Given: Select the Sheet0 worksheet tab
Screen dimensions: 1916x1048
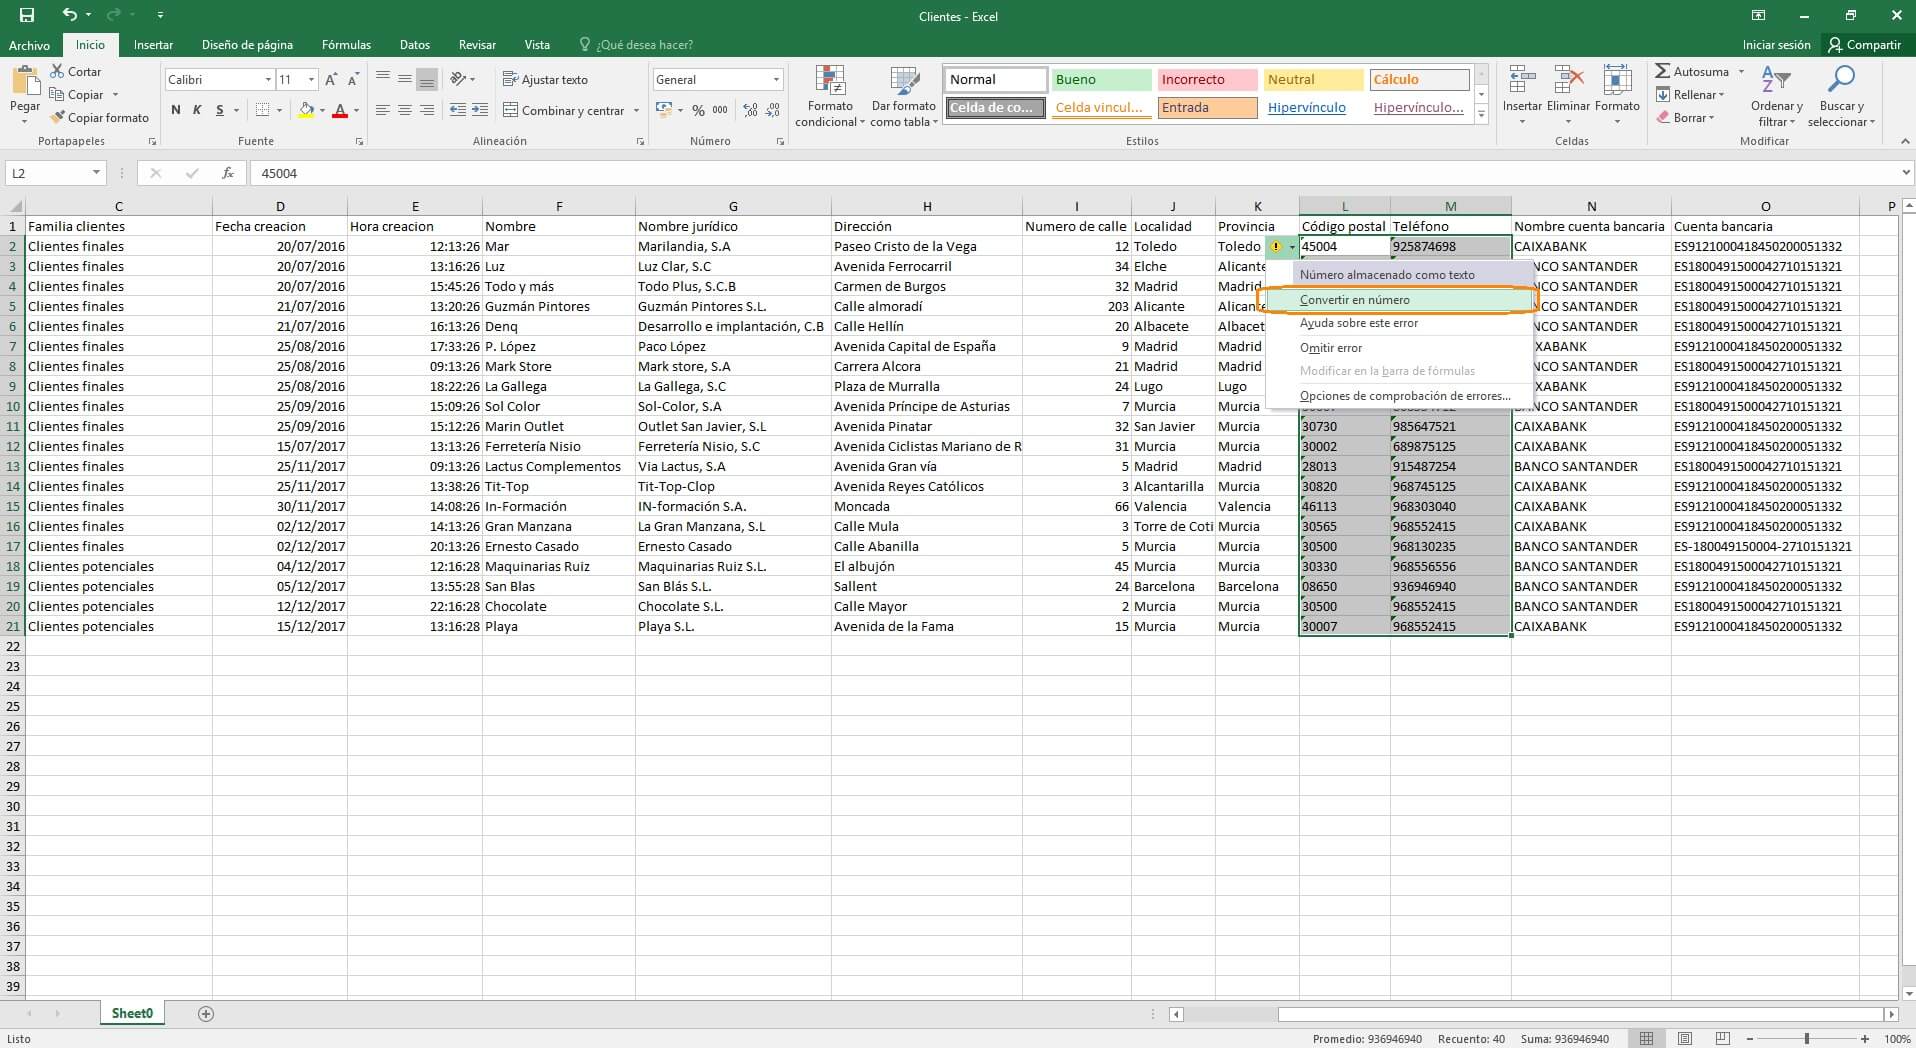Looking at the screenshot, I should (x=131, y=1013).
